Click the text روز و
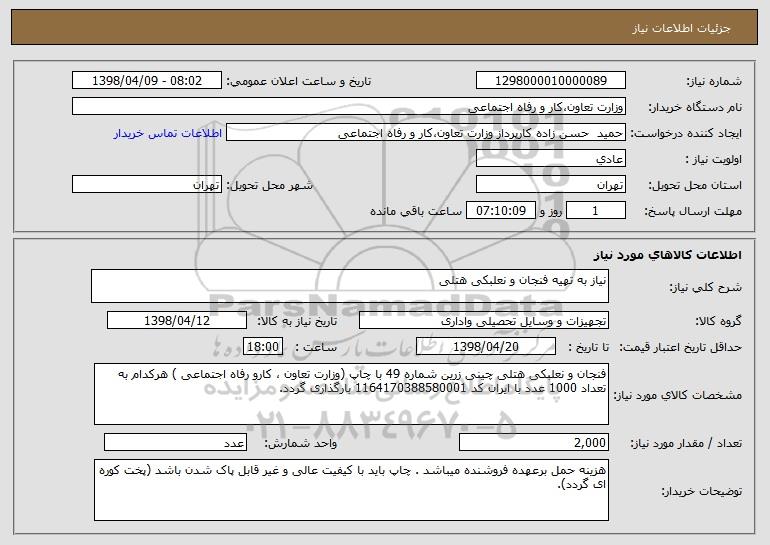 coord(550,211)
